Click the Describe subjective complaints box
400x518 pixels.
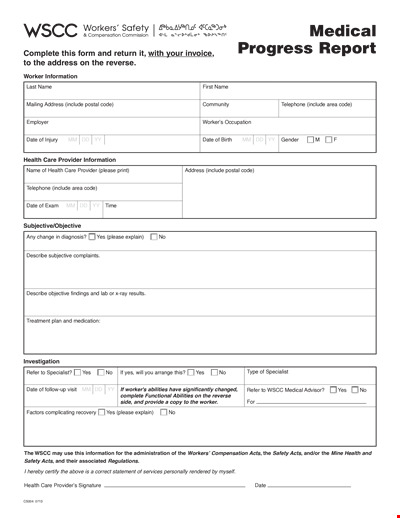(200, 270)
